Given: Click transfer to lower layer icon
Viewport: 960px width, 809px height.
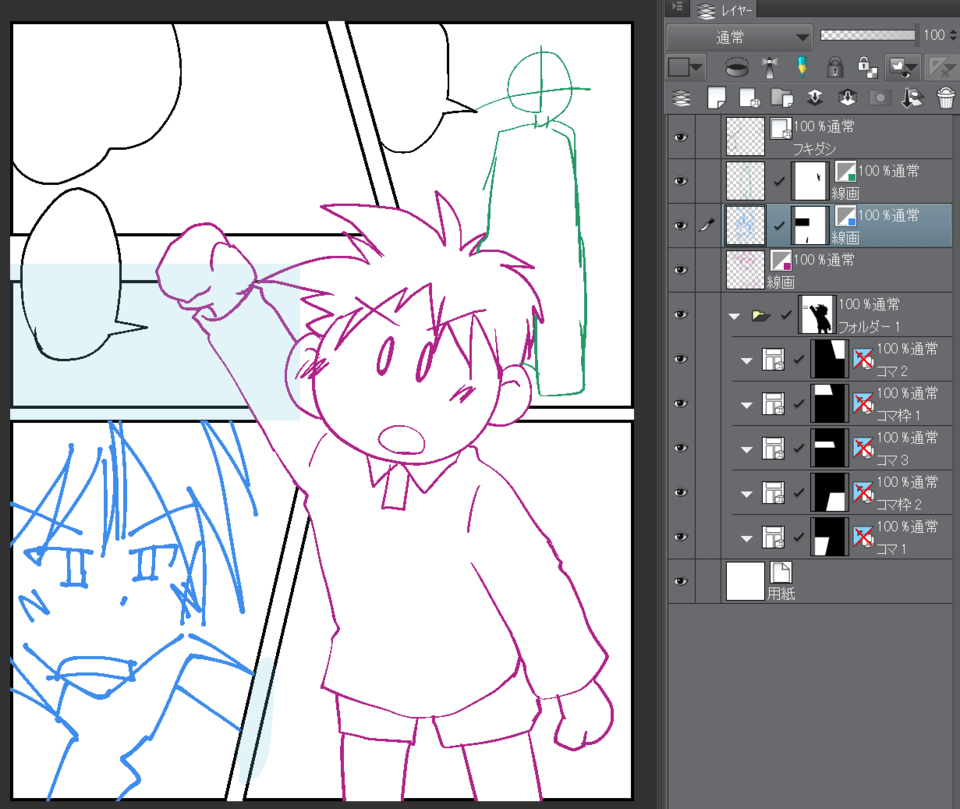Looking at the screenshot, I should (814, 98).
